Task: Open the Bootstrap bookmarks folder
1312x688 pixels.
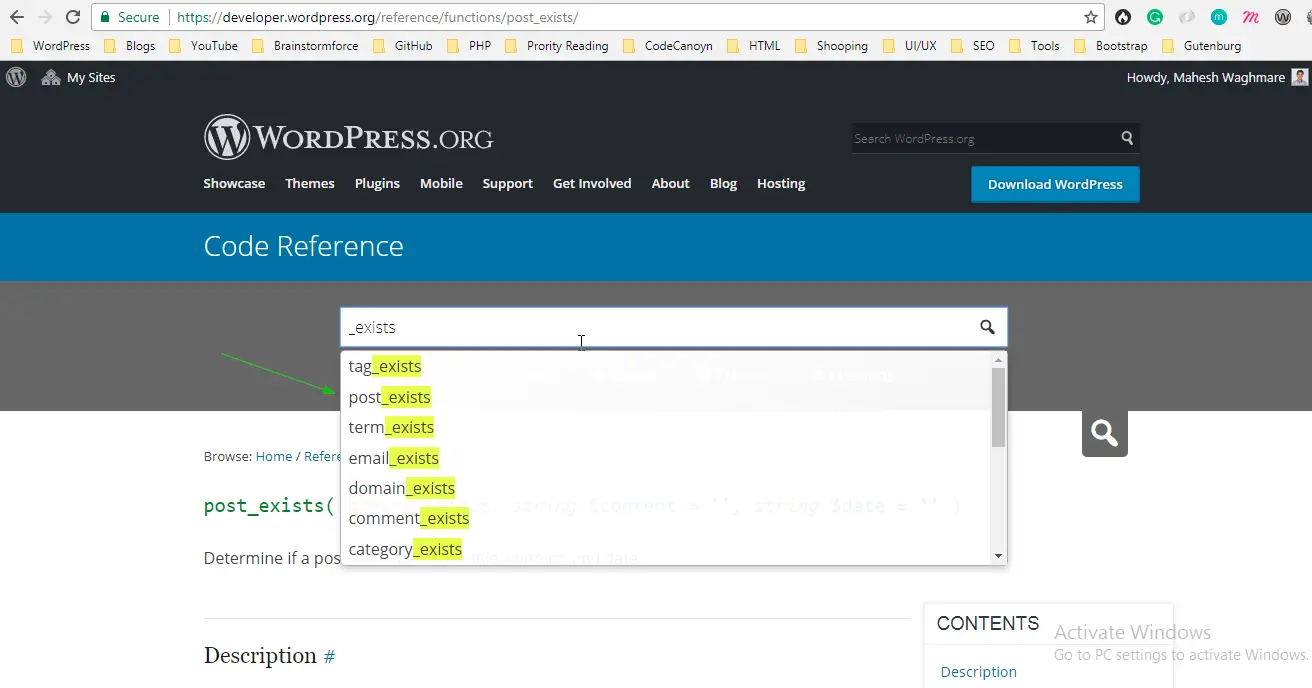Action: click(x=1111, y=45)
